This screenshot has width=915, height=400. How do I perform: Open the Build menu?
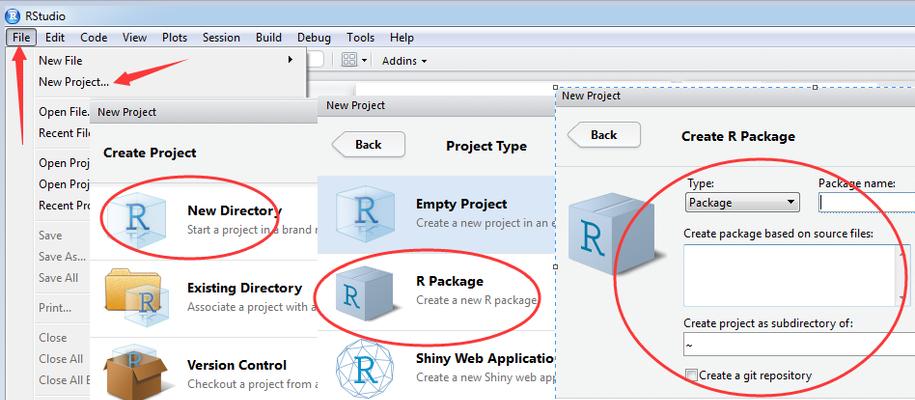(x=268, y=37)
